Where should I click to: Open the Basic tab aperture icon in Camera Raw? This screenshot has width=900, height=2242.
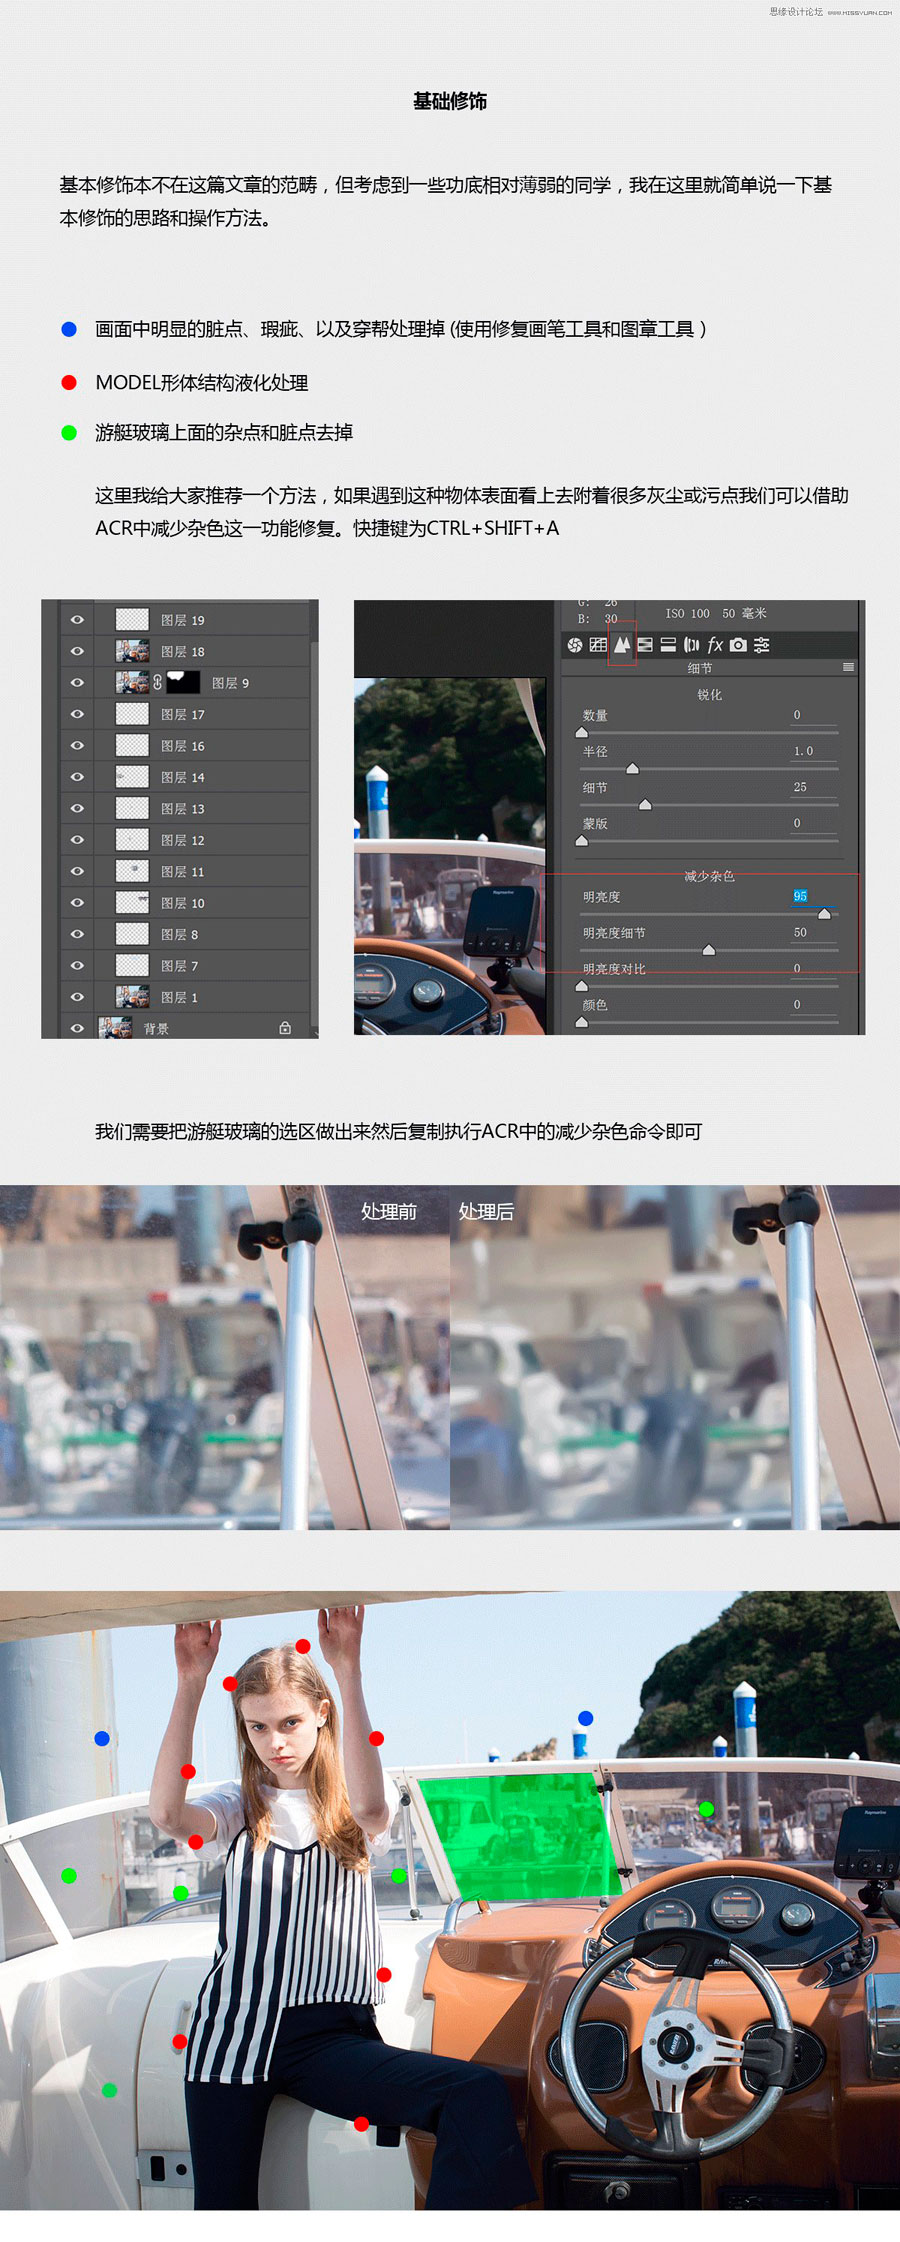[x=575, y=645]
